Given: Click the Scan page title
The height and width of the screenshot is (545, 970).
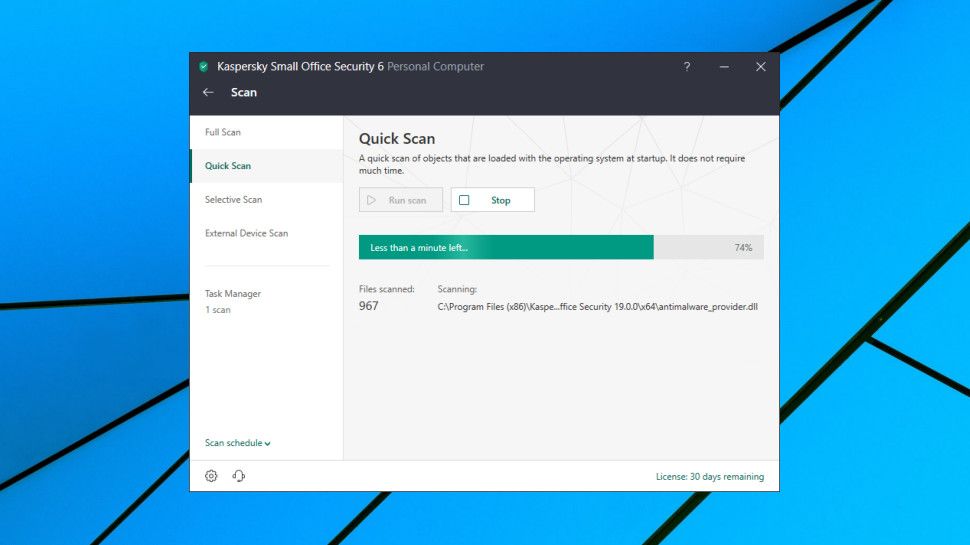Looking at the screenshot, I should [244, 92].
